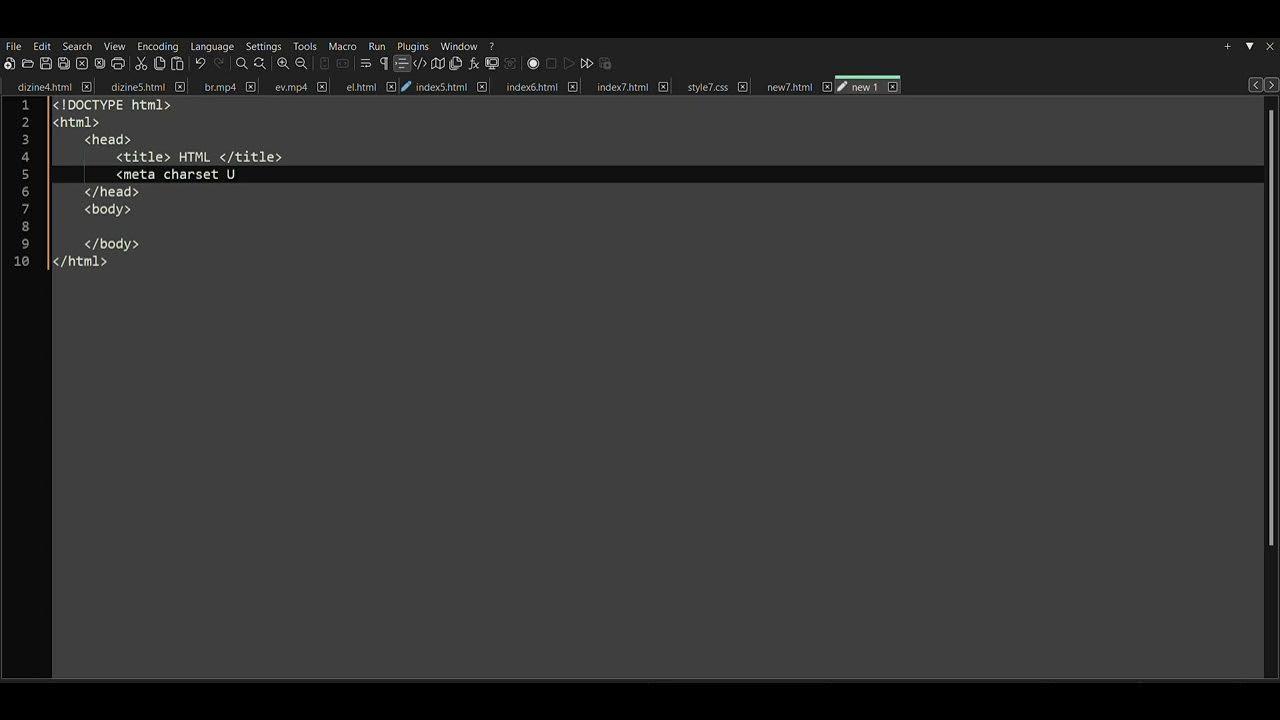Click the Close All toolbar icon

pyautogui.click(x=100, y=63)
